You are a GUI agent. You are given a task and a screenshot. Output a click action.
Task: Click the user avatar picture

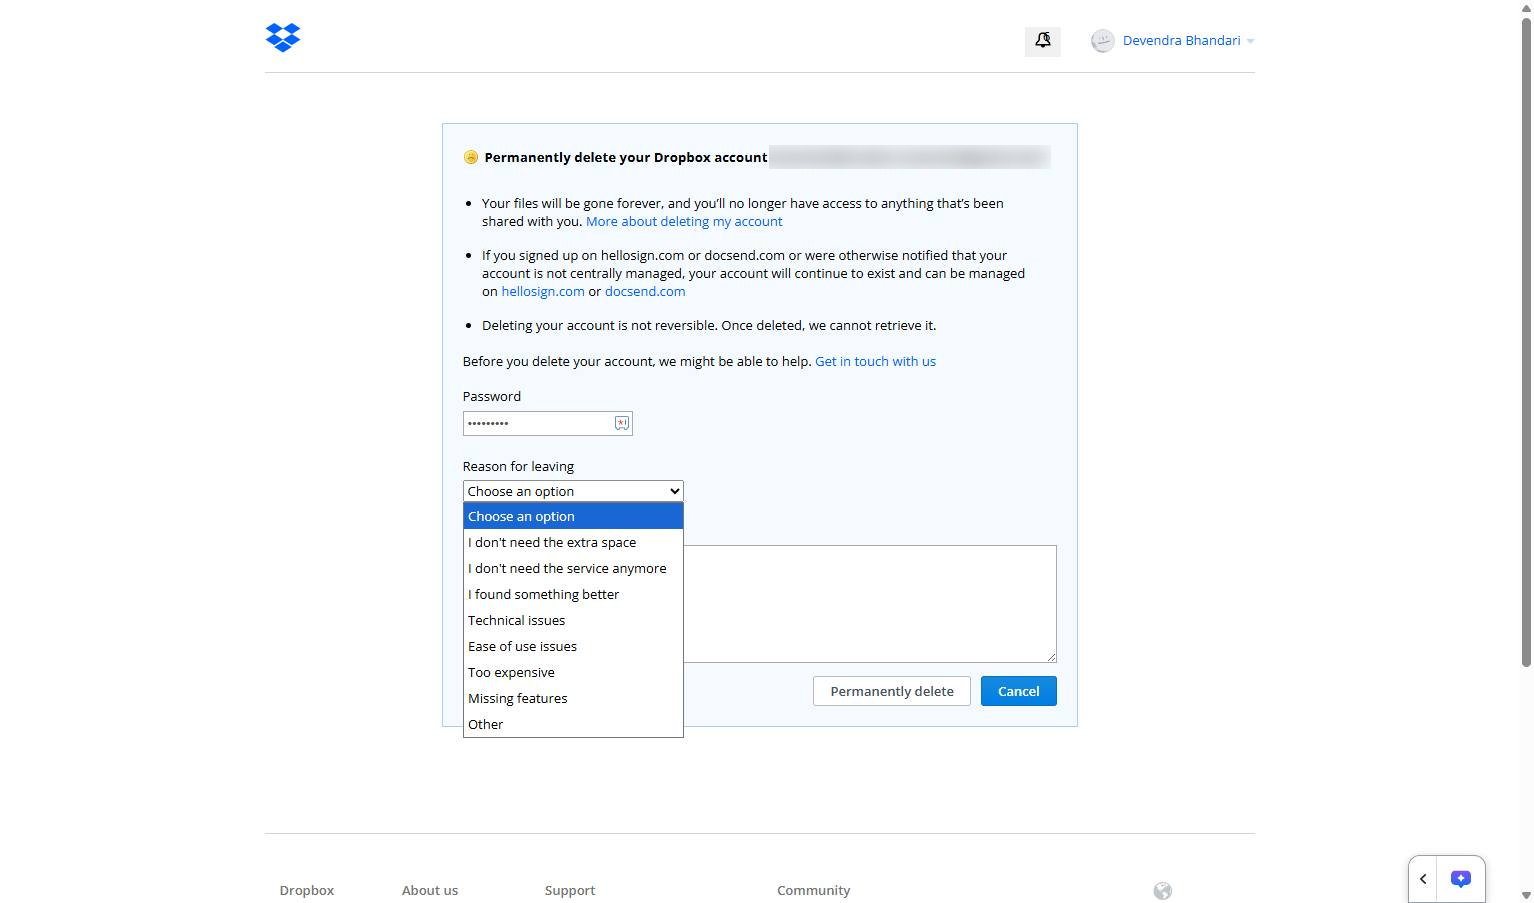click(x=1102, y=41)
